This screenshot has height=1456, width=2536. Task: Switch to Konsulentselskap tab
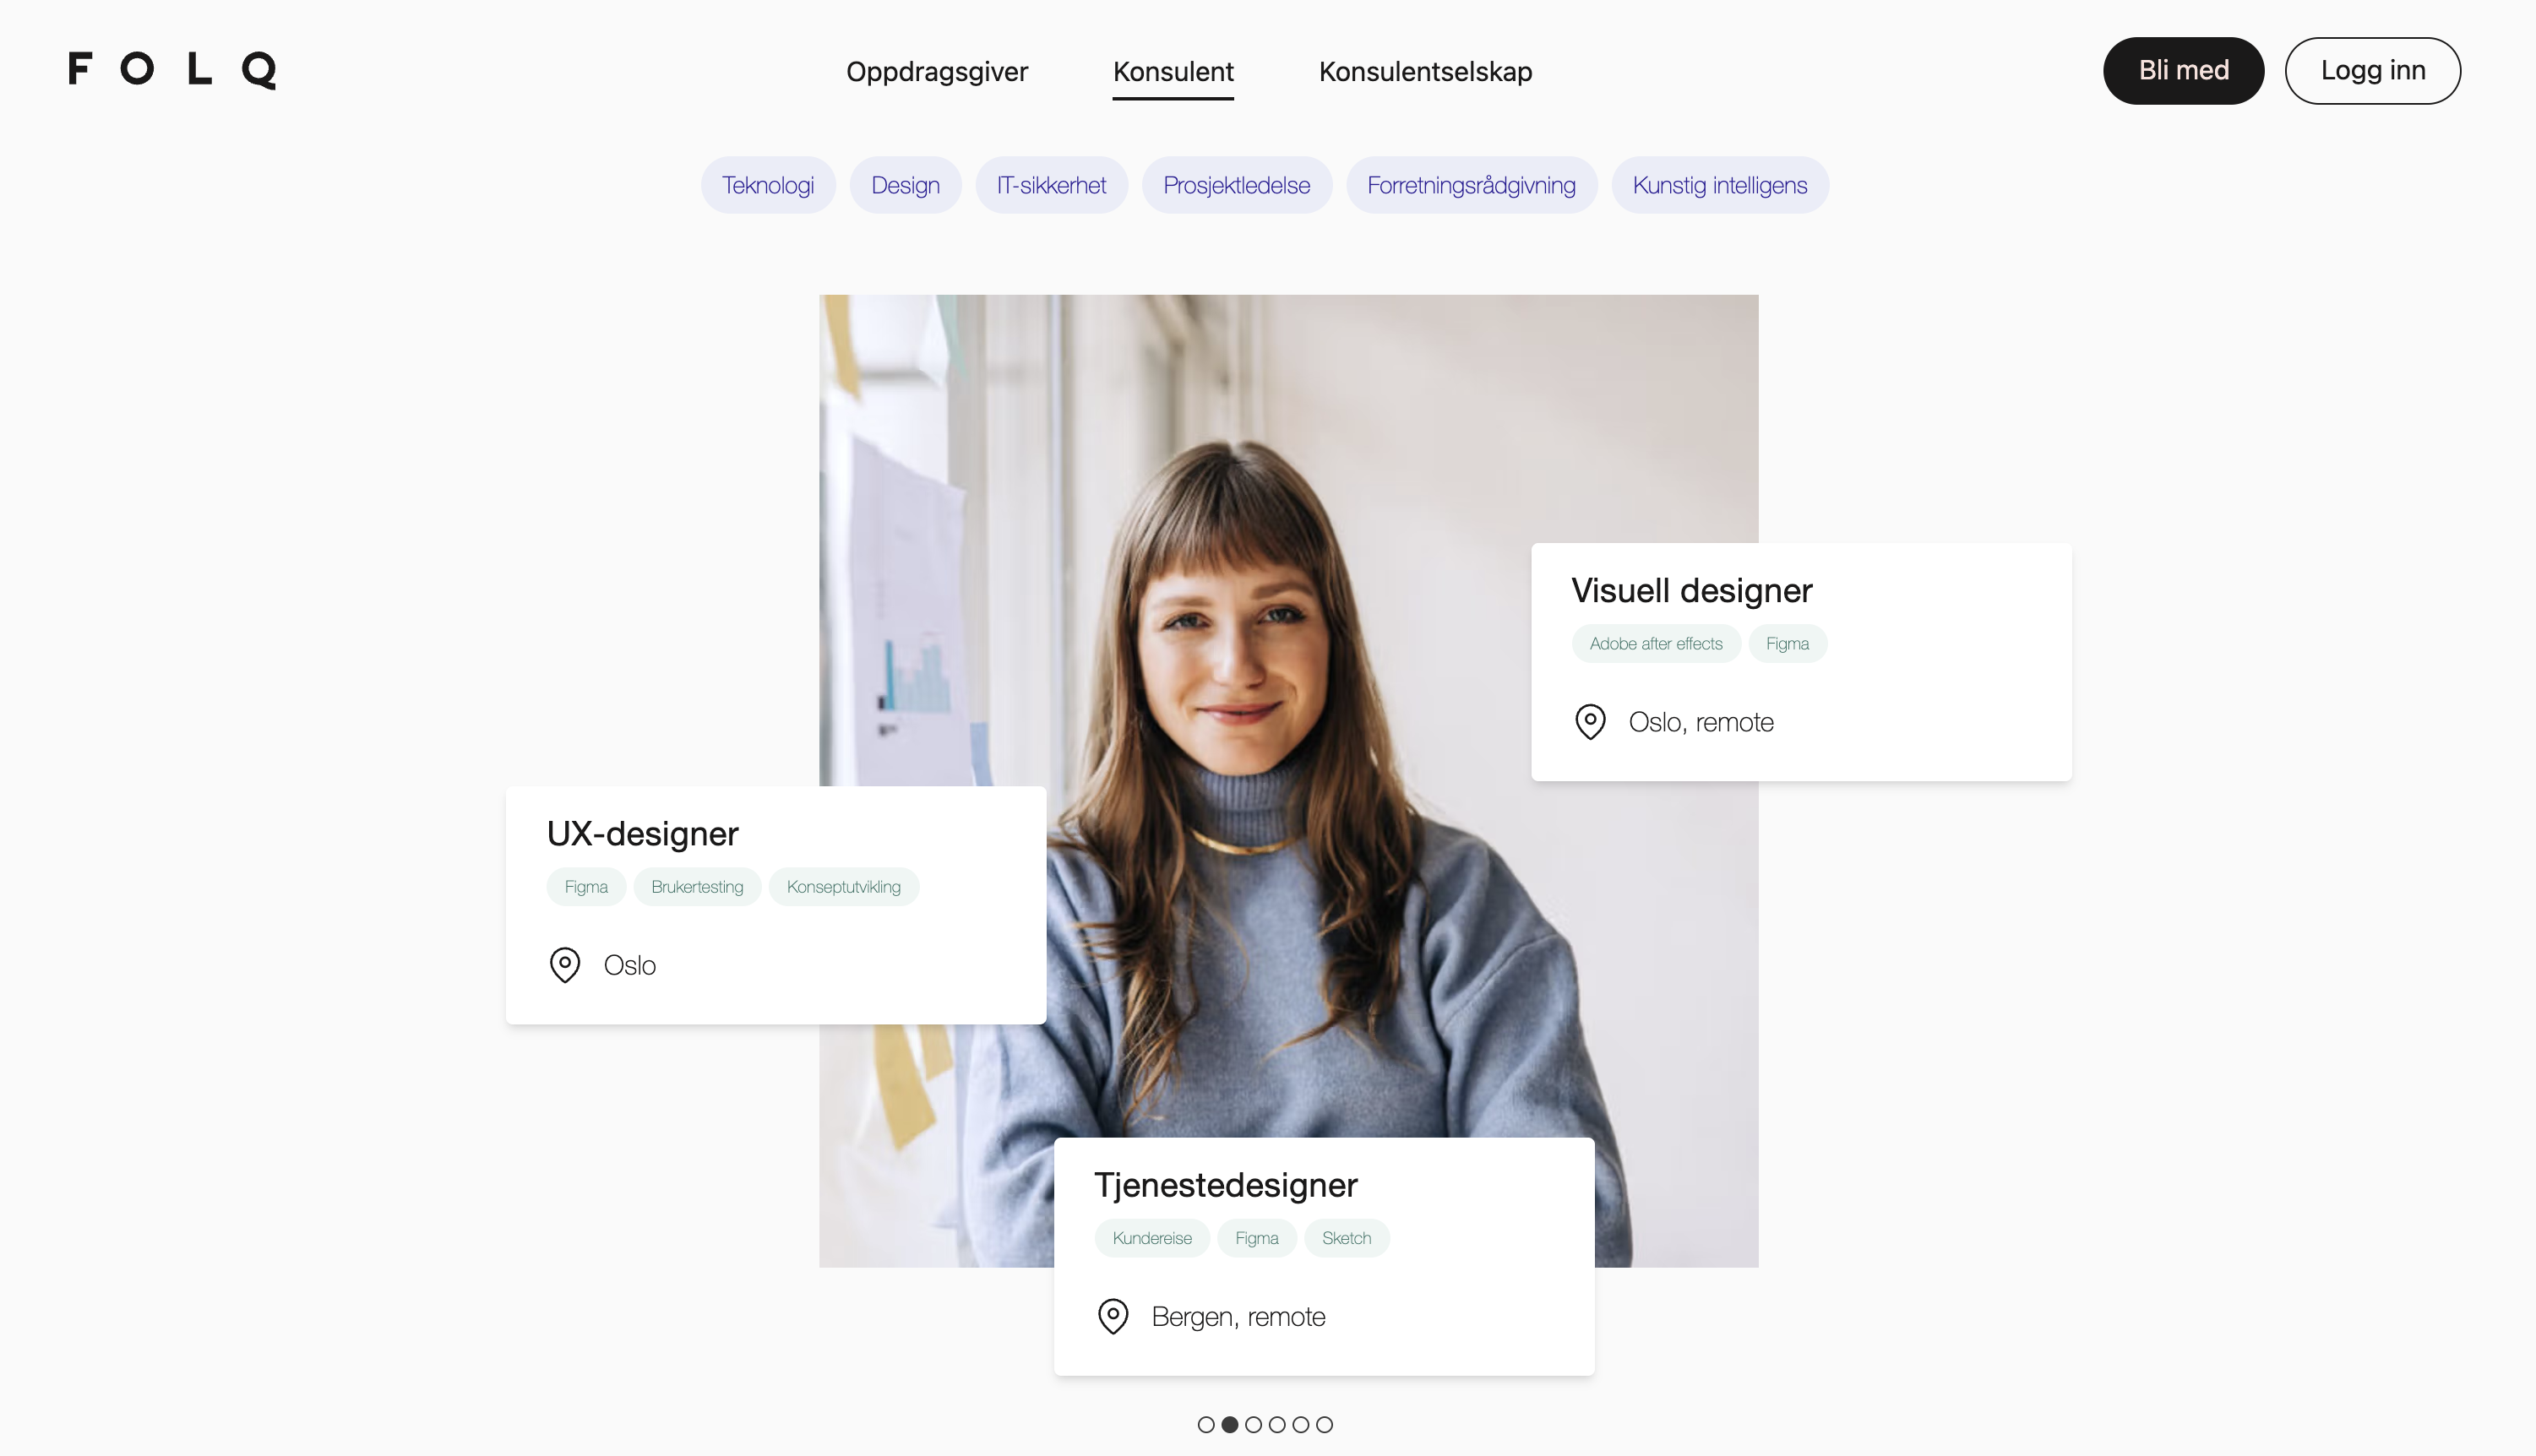coord(1425,72)
